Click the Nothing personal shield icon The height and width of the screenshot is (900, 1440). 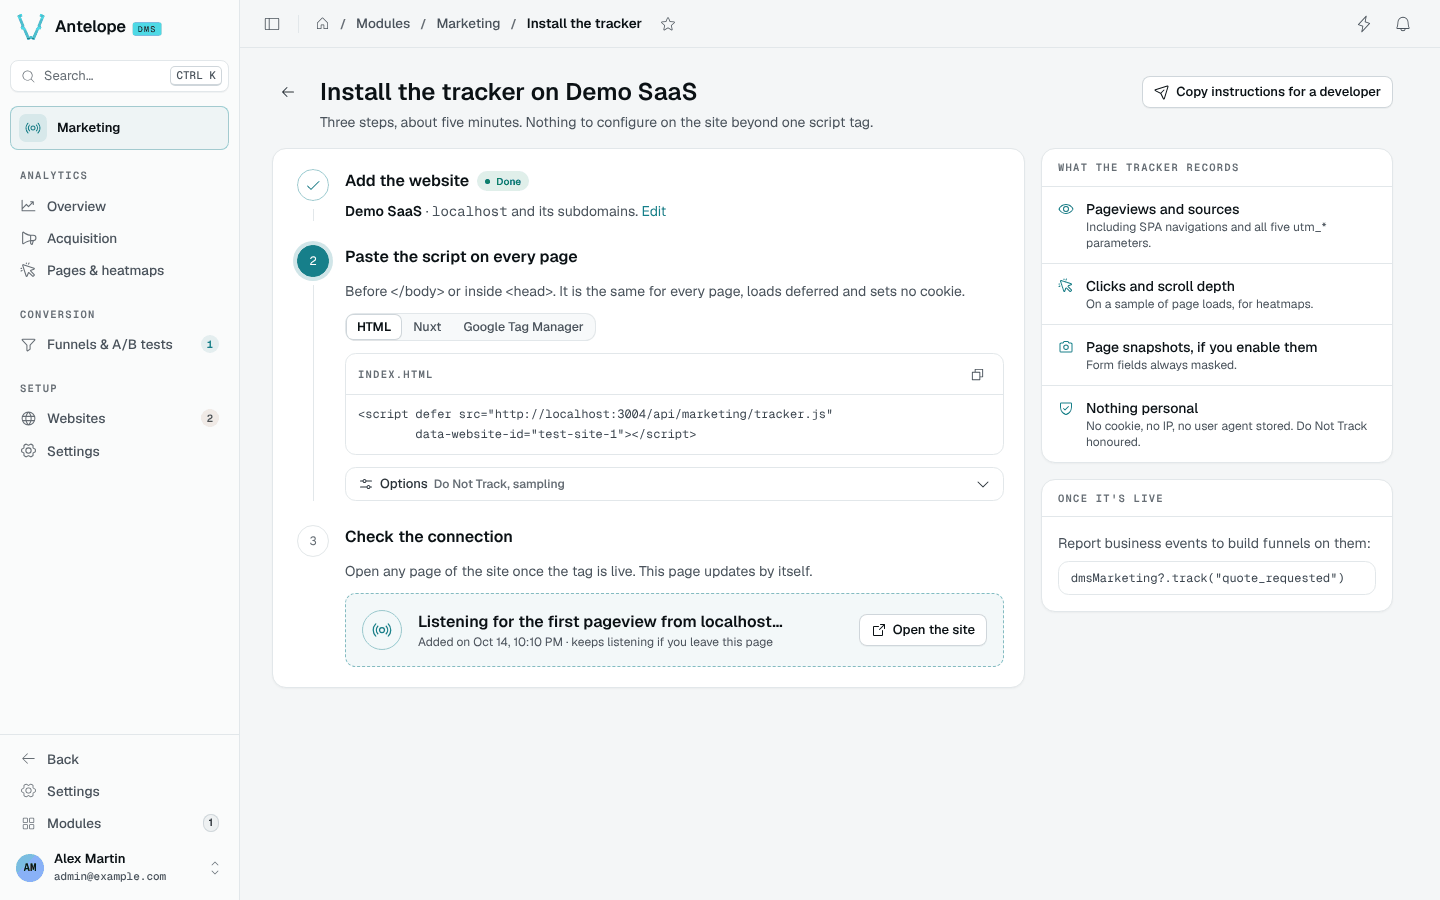tap(1066, 408)
